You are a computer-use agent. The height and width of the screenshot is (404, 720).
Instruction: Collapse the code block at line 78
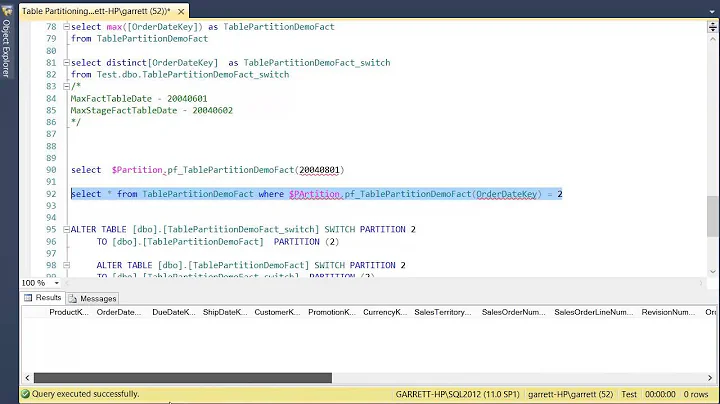pos(65,26)
